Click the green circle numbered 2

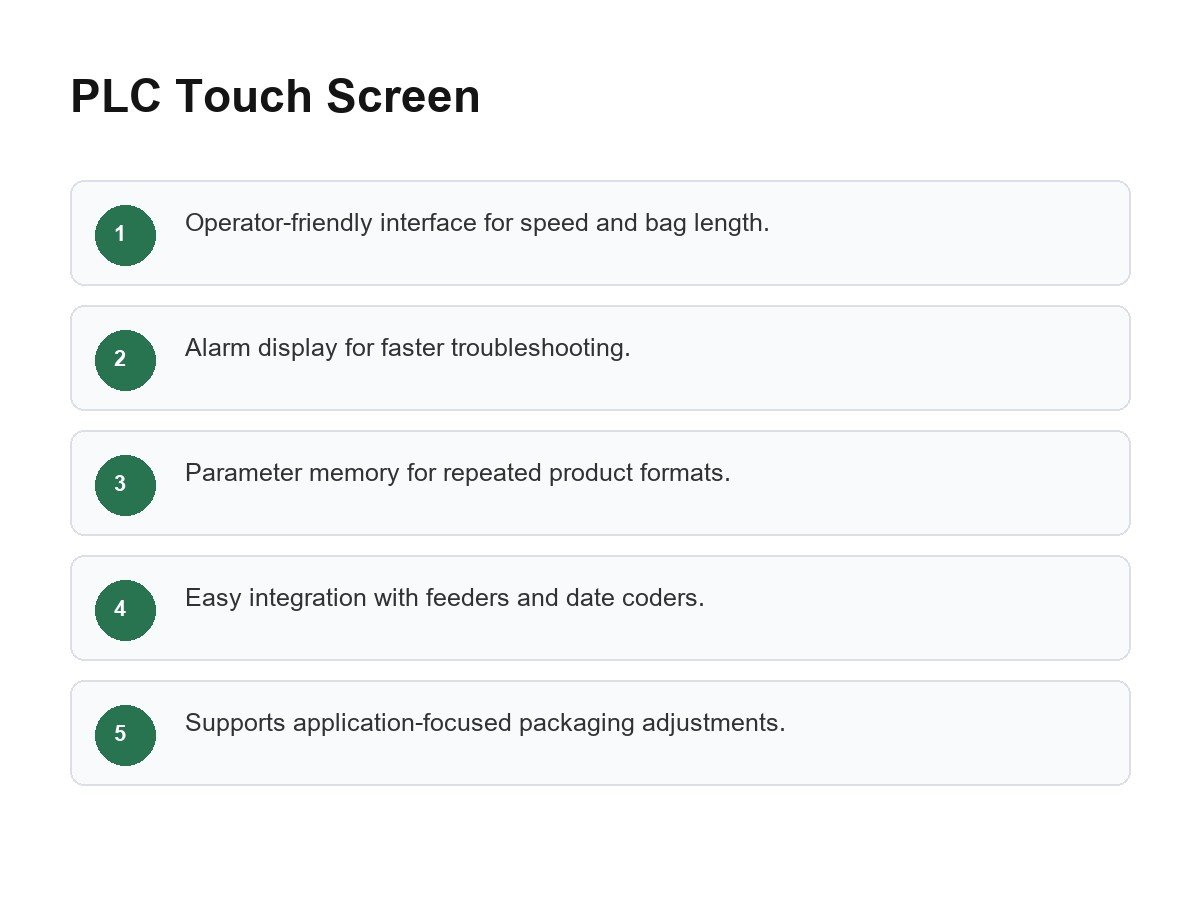pyautogui.click(x=125, y=360)
